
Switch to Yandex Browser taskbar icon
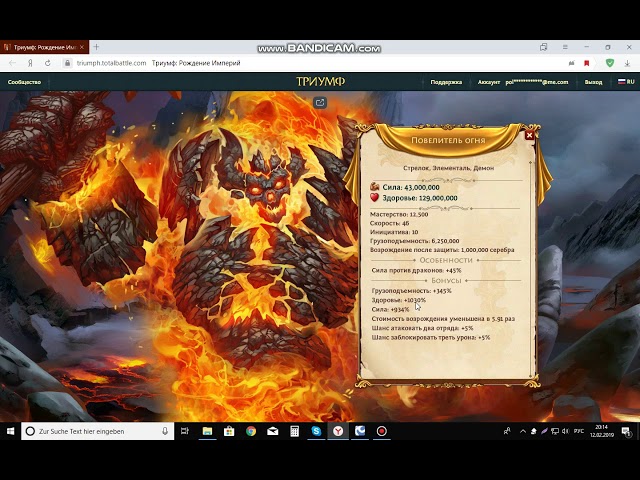point(338,431)
